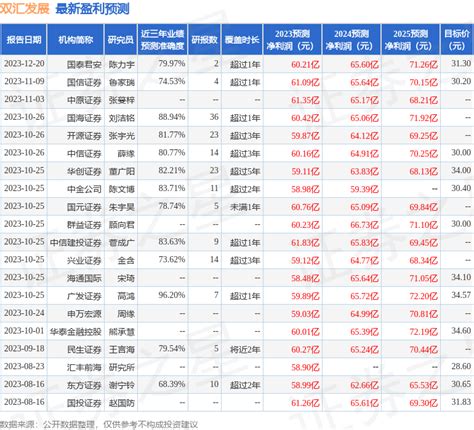Select the '报告日期' column header
The height and width of the screenshot is (430, 474).
point(24,40)
